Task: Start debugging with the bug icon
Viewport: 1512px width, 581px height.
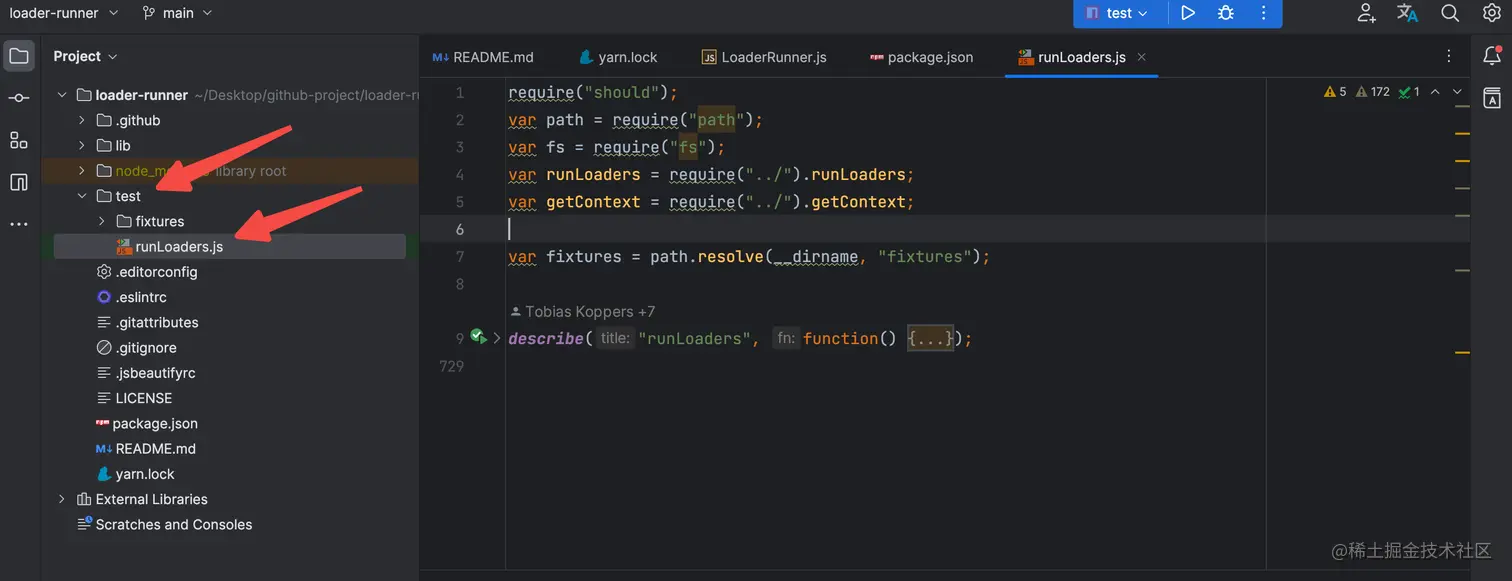Action: click(x=1225, y=13)
